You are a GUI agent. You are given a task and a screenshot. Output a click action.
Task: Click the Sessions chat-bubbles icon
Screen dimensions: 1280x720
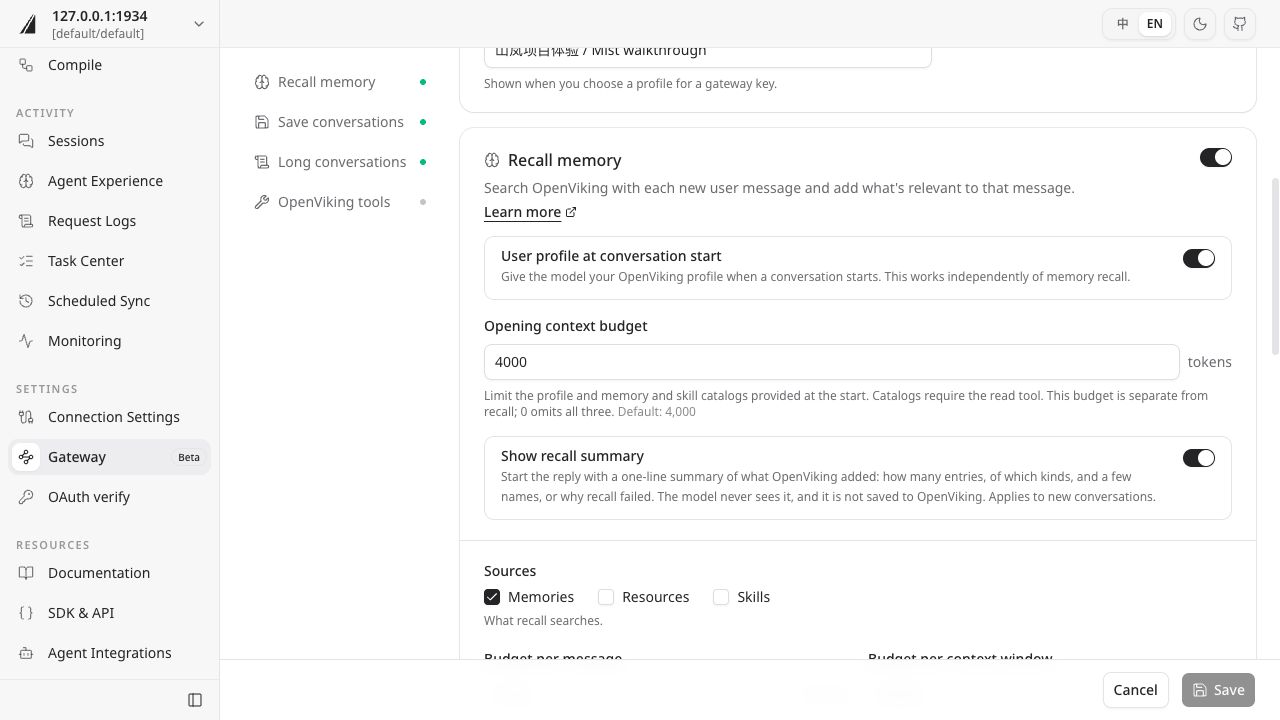27,141
